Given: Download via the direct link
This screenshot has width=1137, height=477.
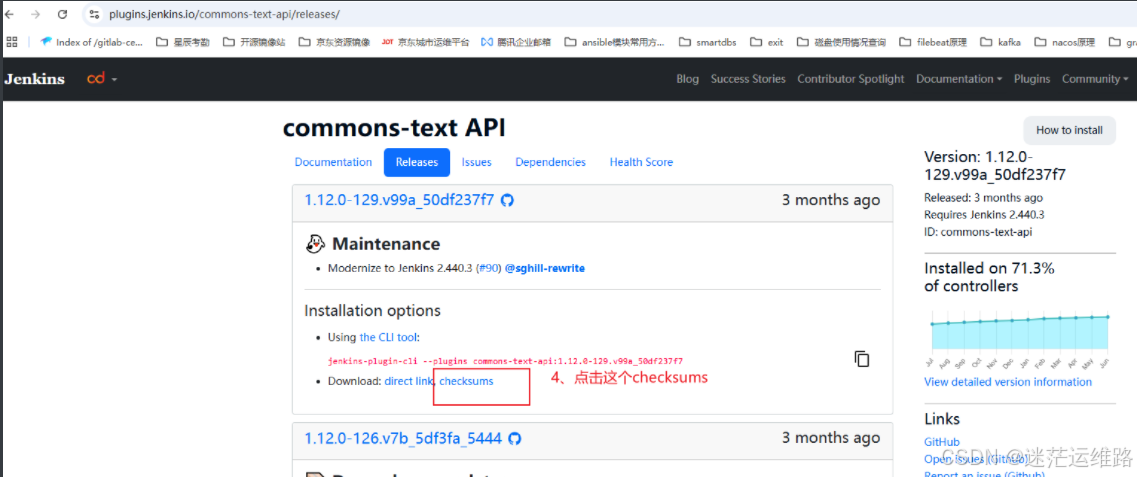Looking at the screenshot, I should point(408,381).
